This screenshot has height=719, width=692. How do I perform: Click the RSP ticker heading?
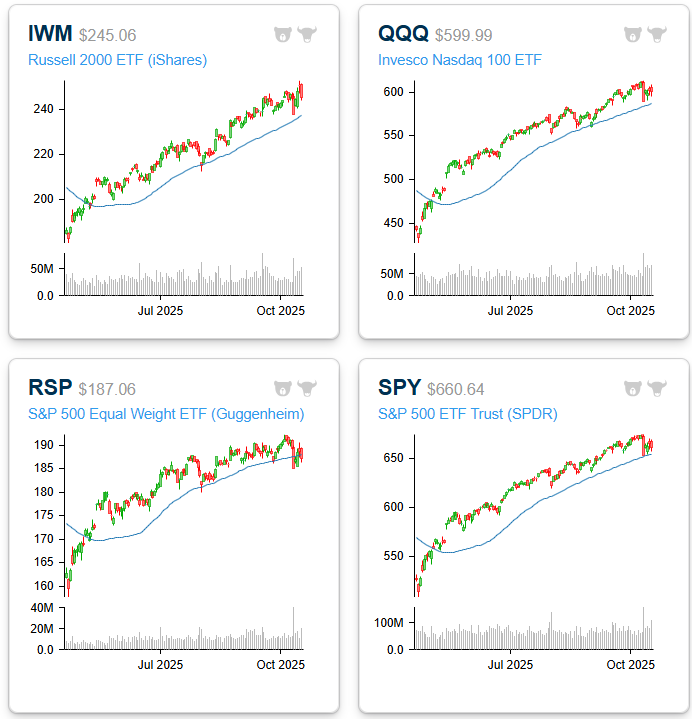[x=49, y=388]
